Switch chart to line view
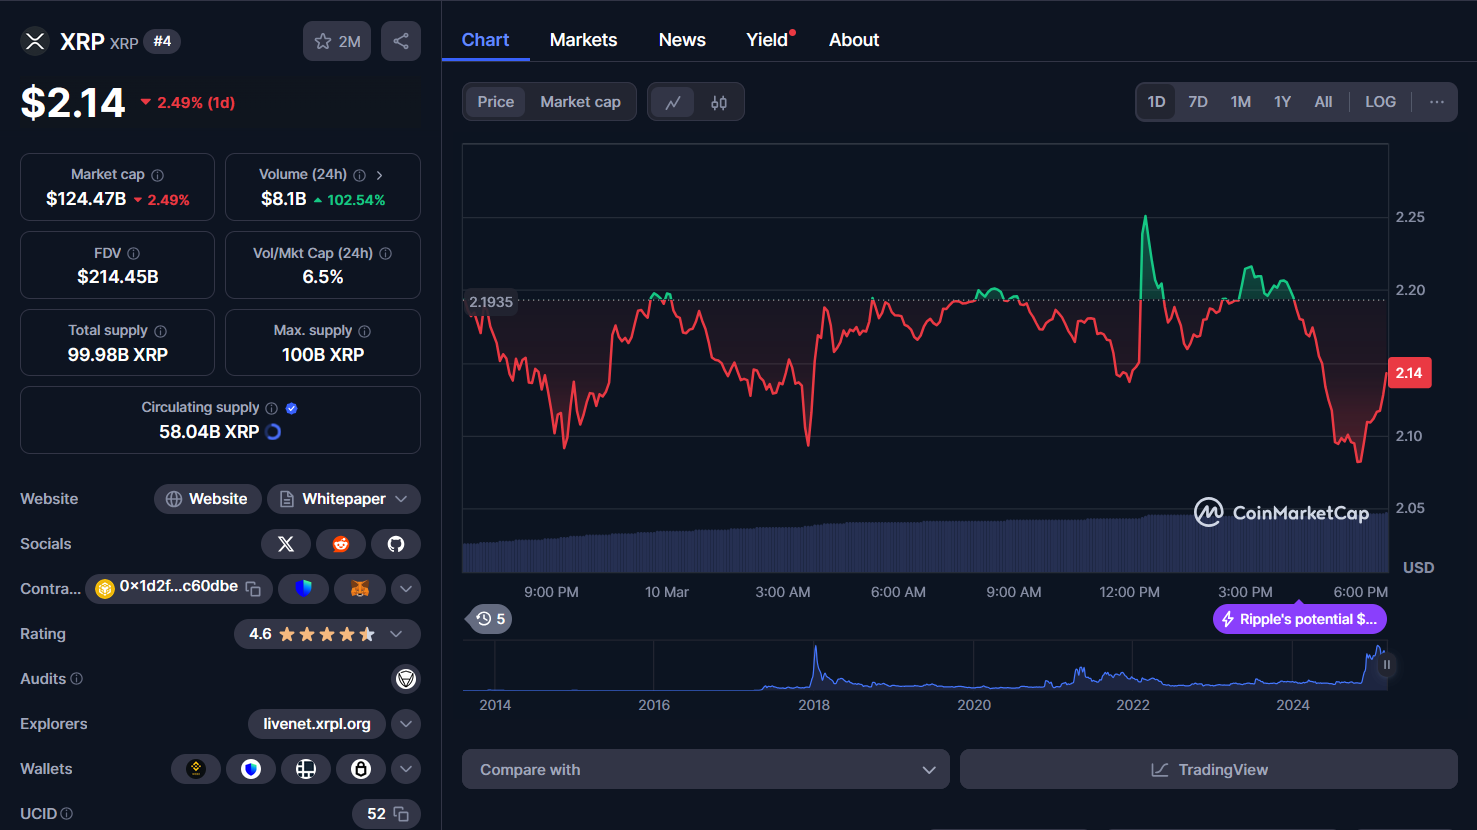This screenshot has width=1477, height=830. [673, 102]
